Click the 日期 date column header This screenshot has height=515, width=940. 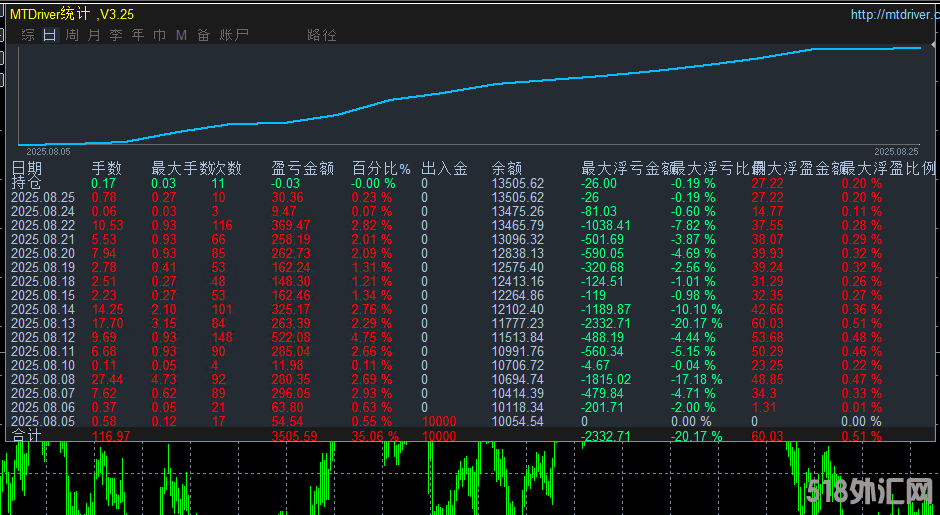point(27,169)
